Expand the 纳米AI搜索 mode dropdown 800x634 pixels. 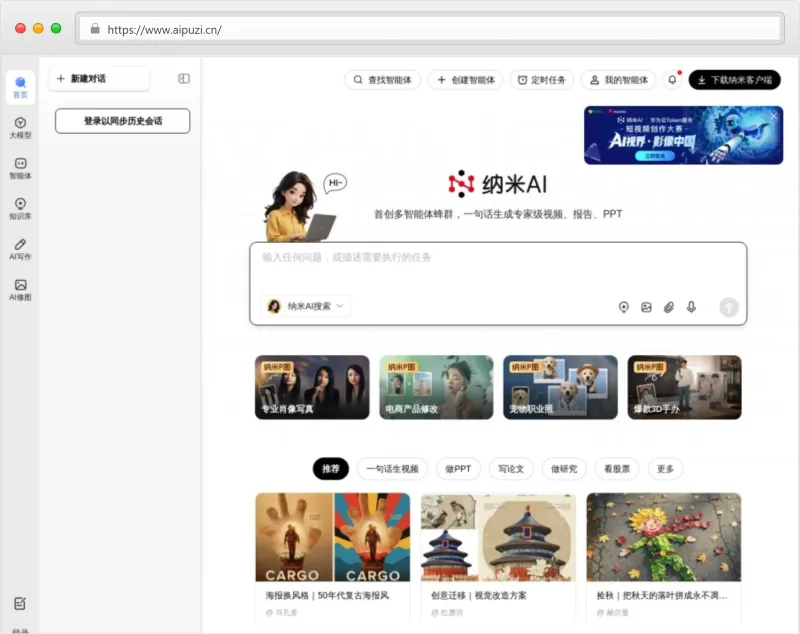point(305,306)
